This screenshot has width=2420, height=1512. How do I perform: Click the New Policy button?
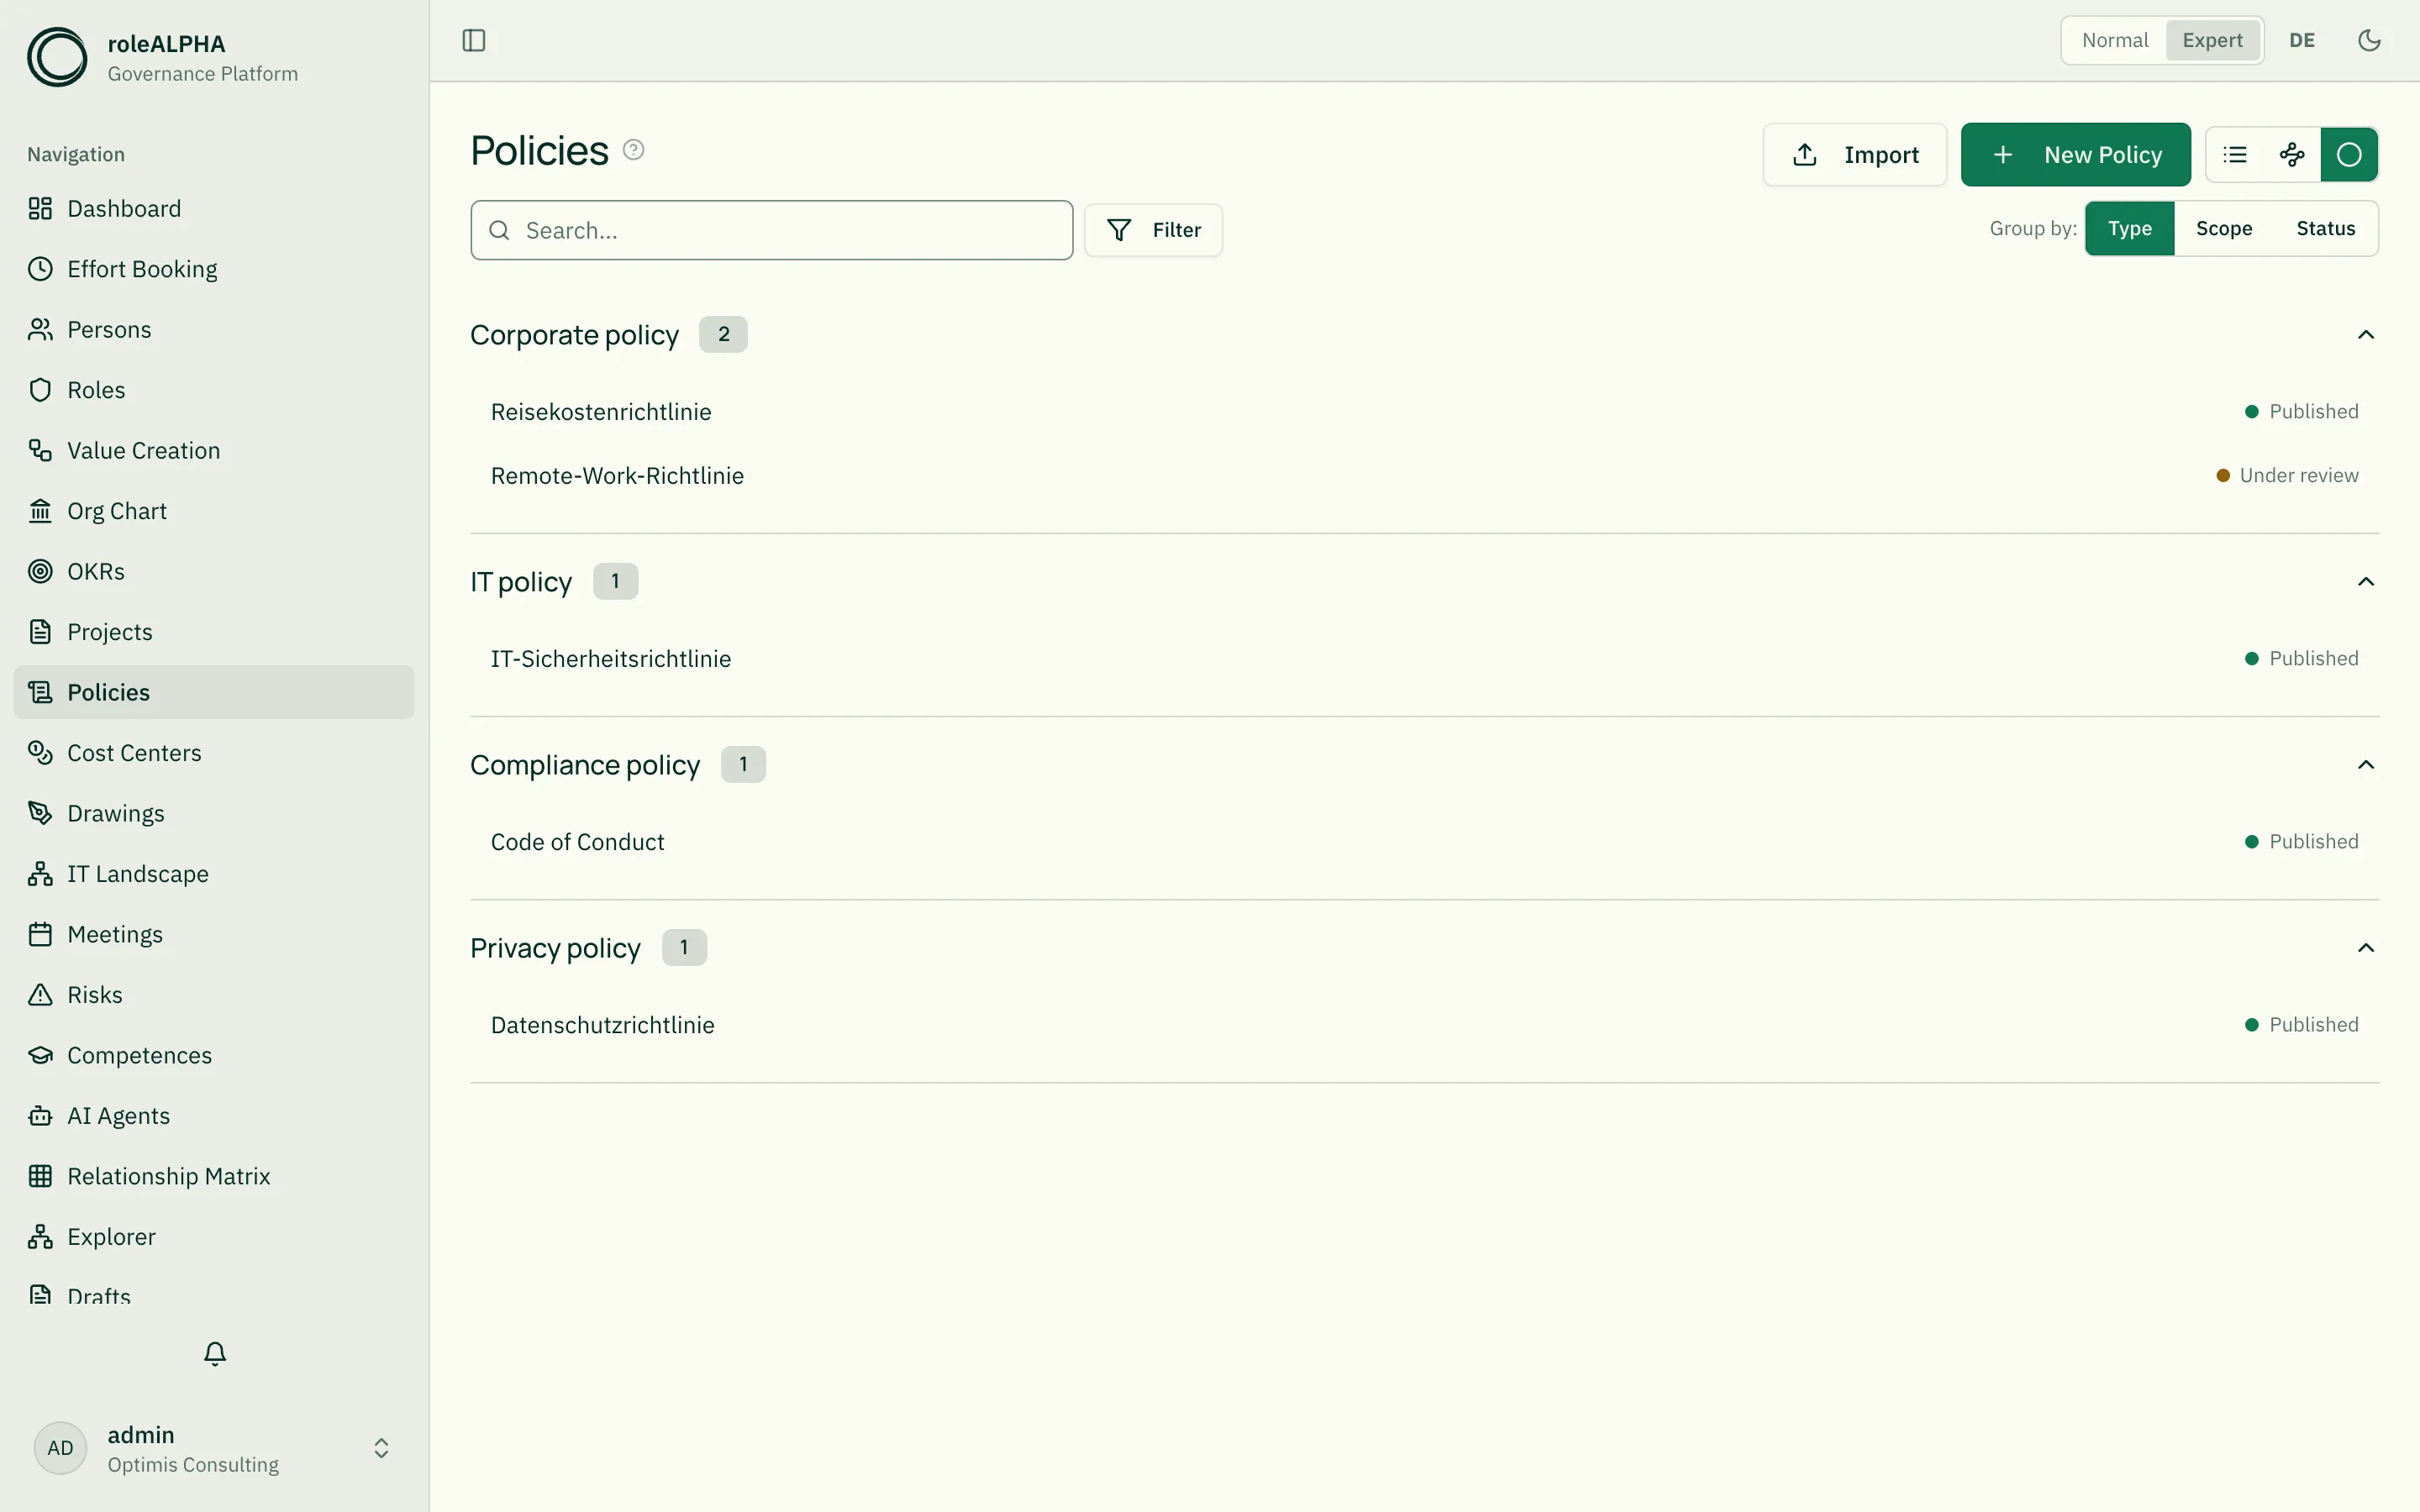pyautogui.click(x=2075, y=155)
